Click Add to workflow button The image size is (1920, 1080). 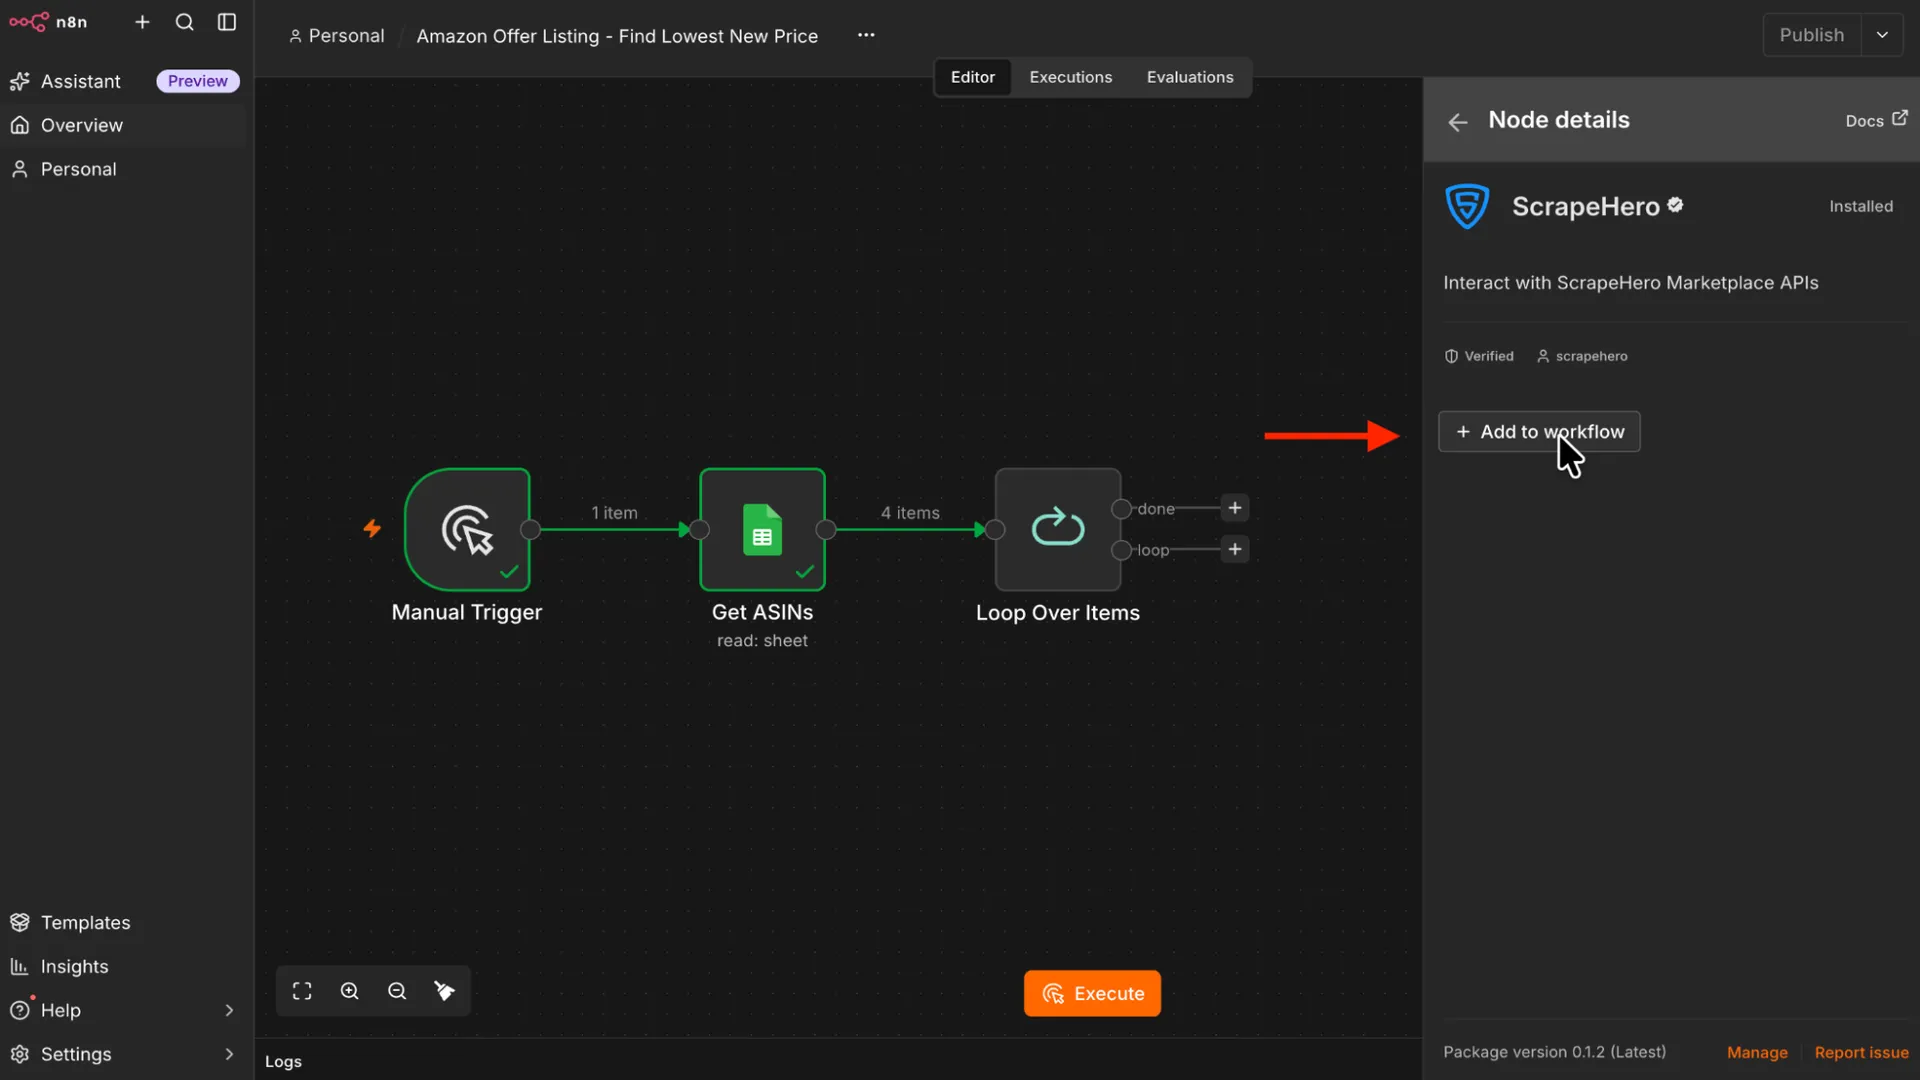point(1539,432)
